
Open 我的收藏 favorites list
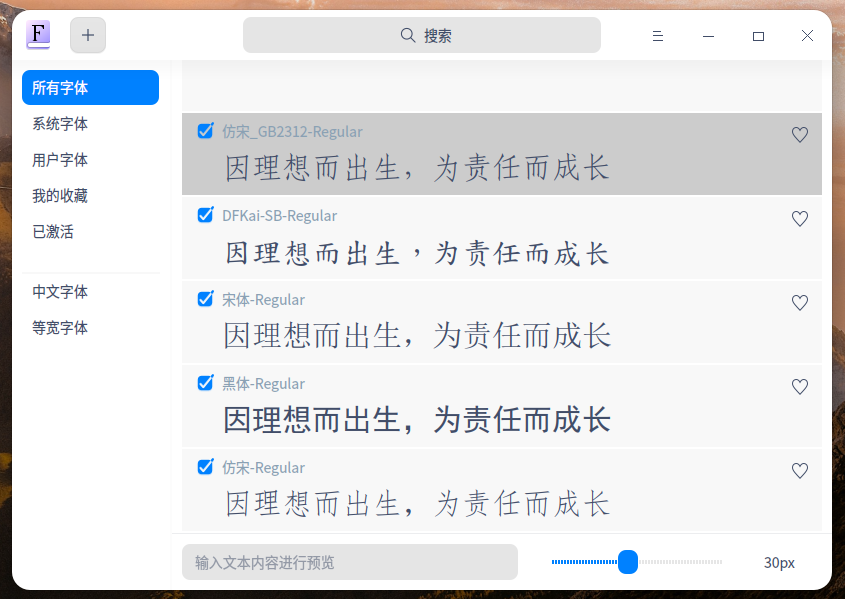tap(91, 196)
